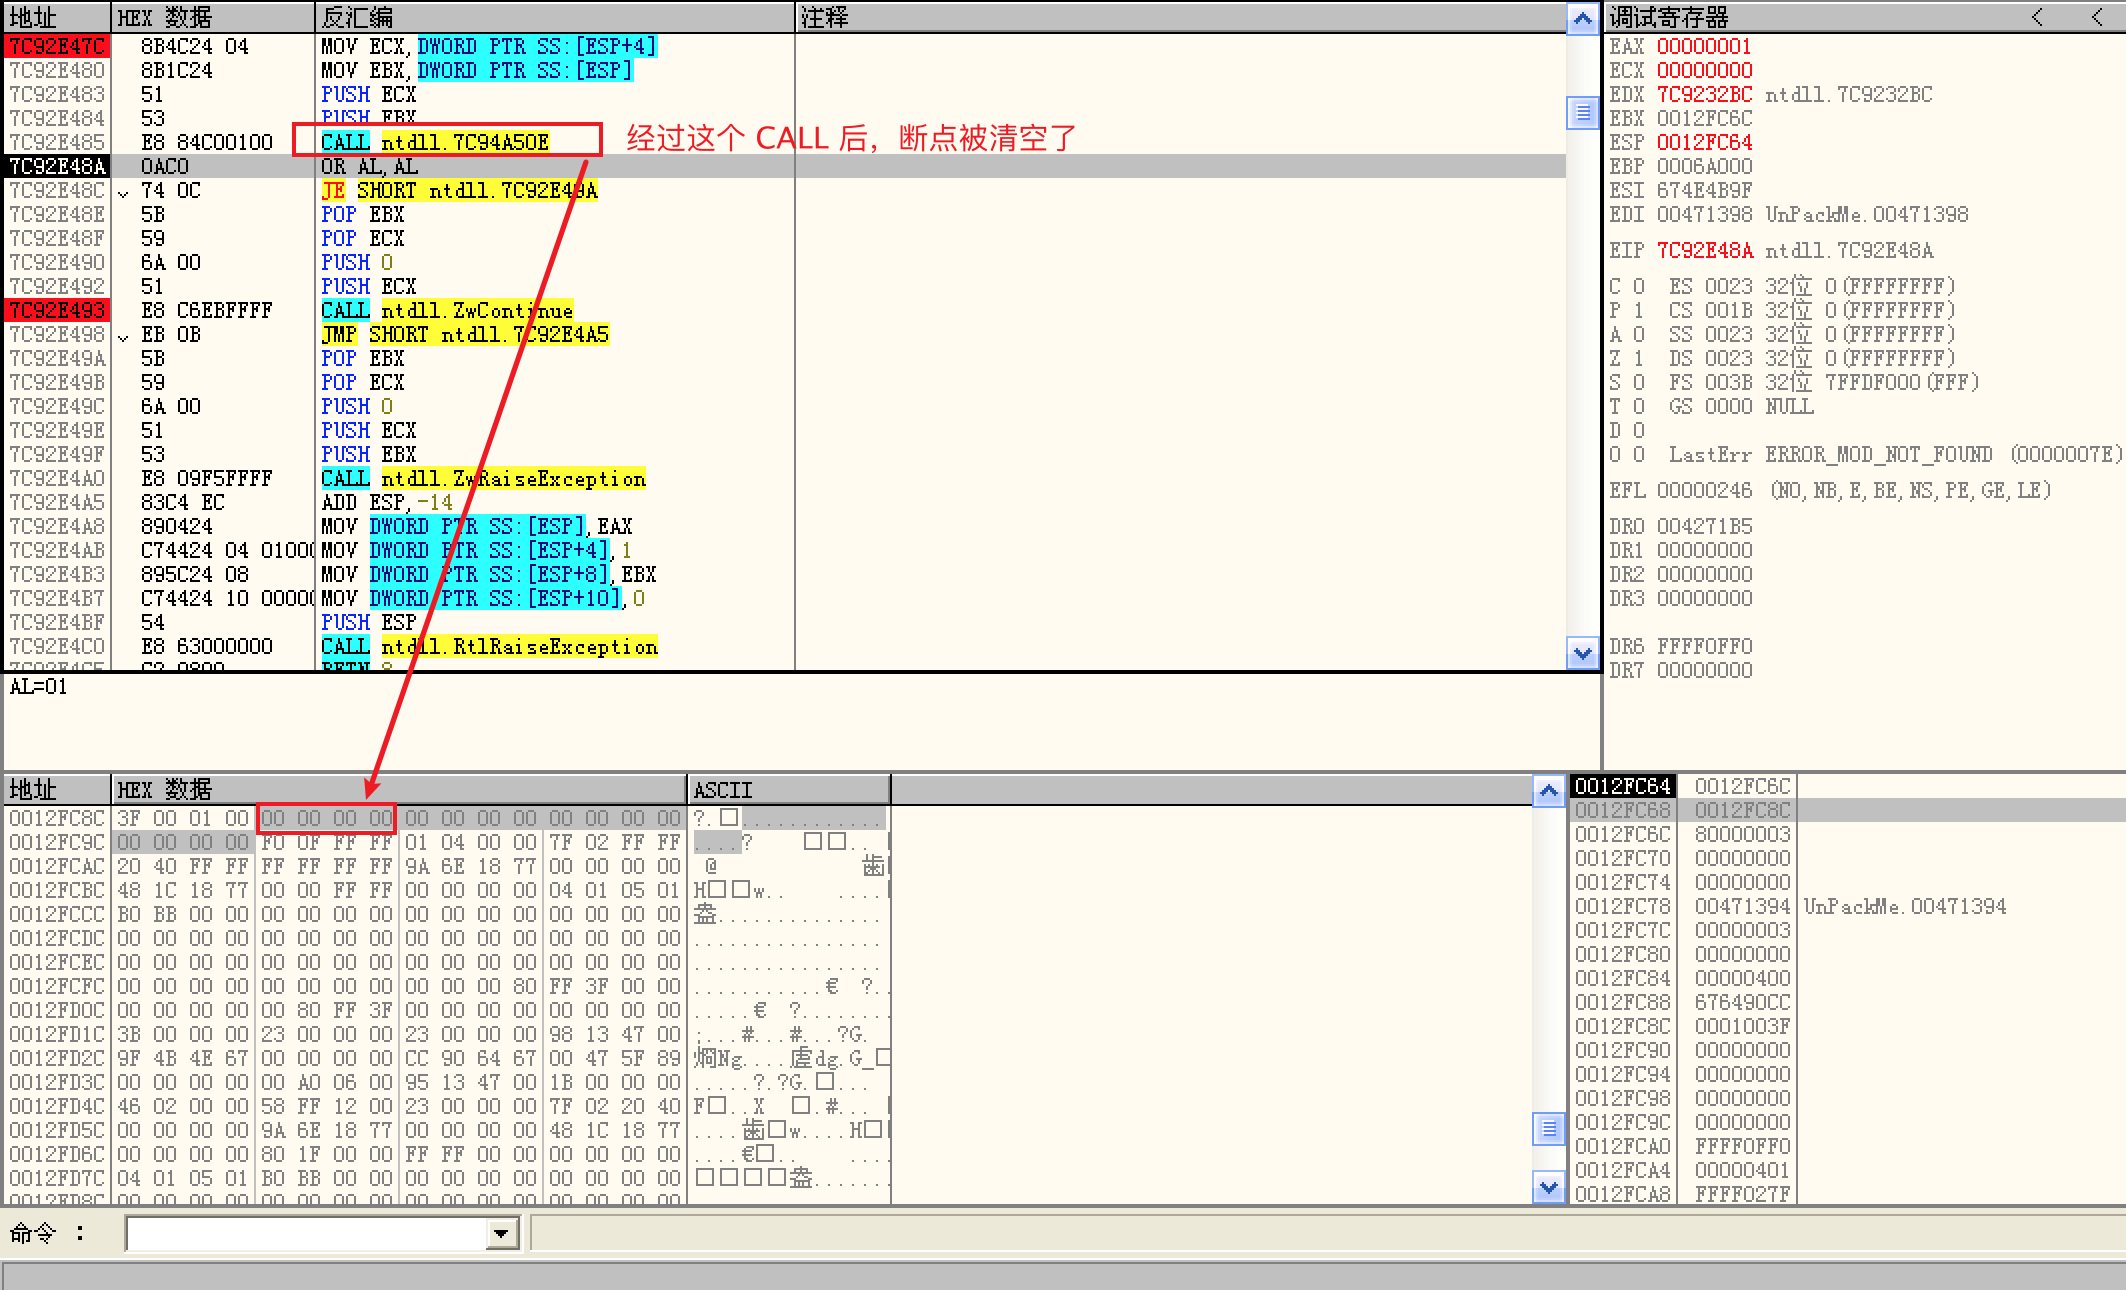The width and height of the screenshot is (2126, 1290).
Task: Click jump marker beside JMP SHORT instruction
Action: pyautogui.click(x=123, y=336)
